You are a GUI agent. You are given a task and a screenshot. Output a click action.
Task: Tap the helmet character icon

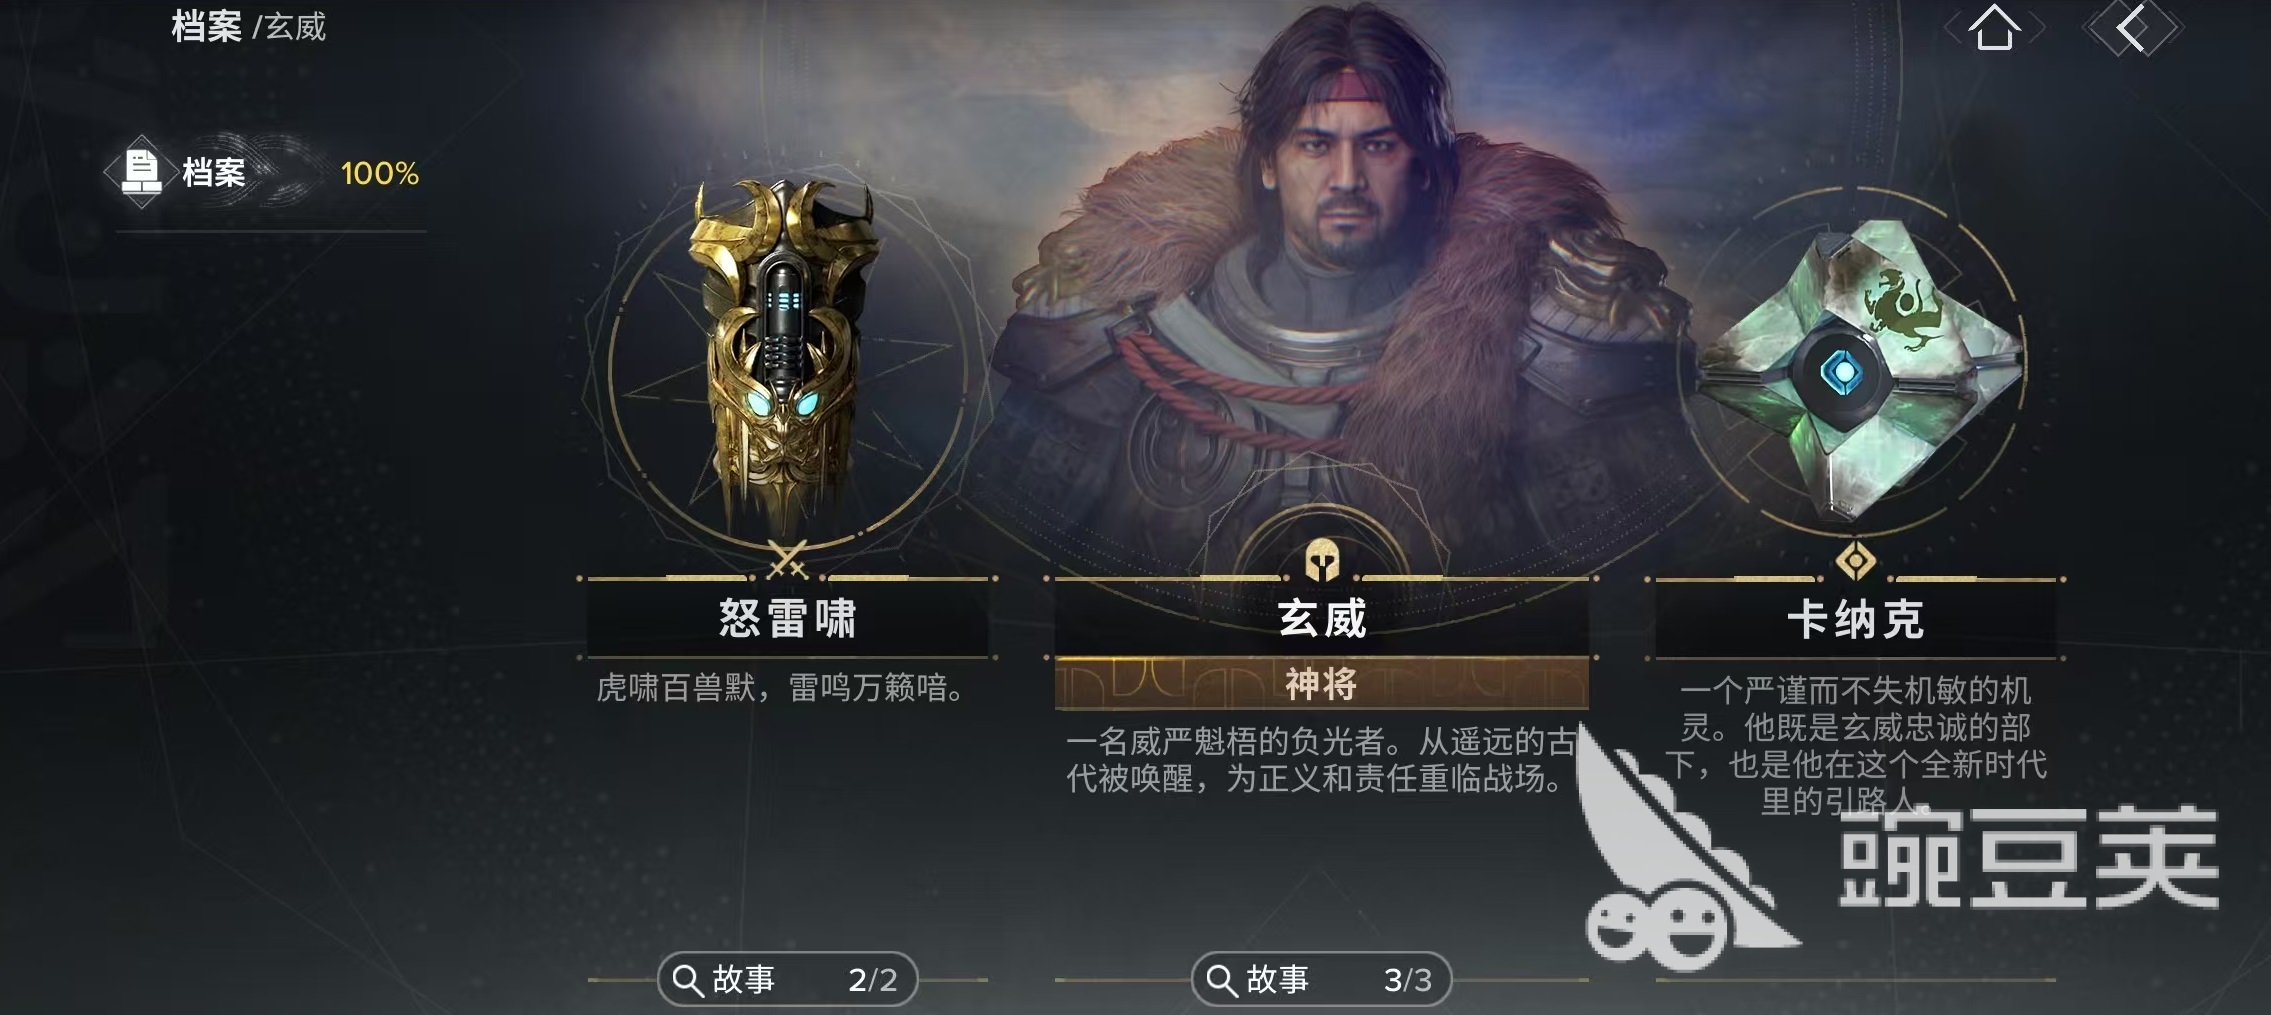pyautogui.click(x=1322, y=561)
